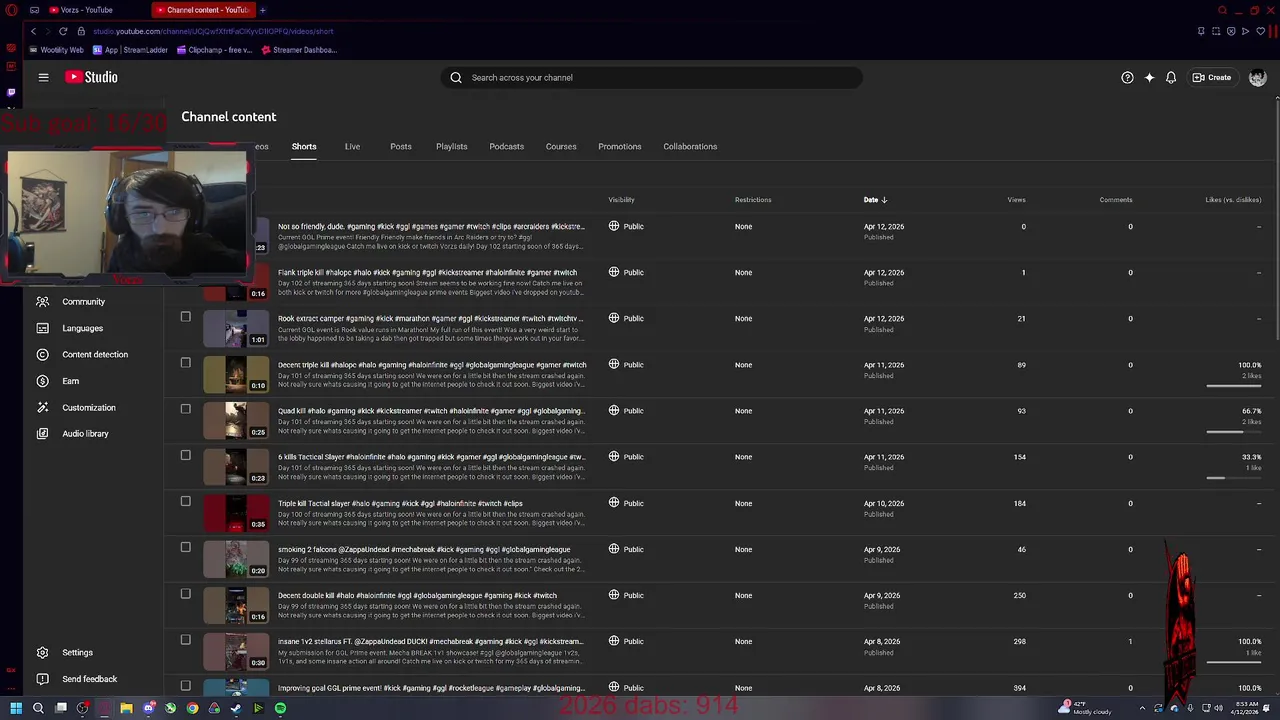Open Not so friendly, dude short title
1280x720 pixels.
(431, 226)
